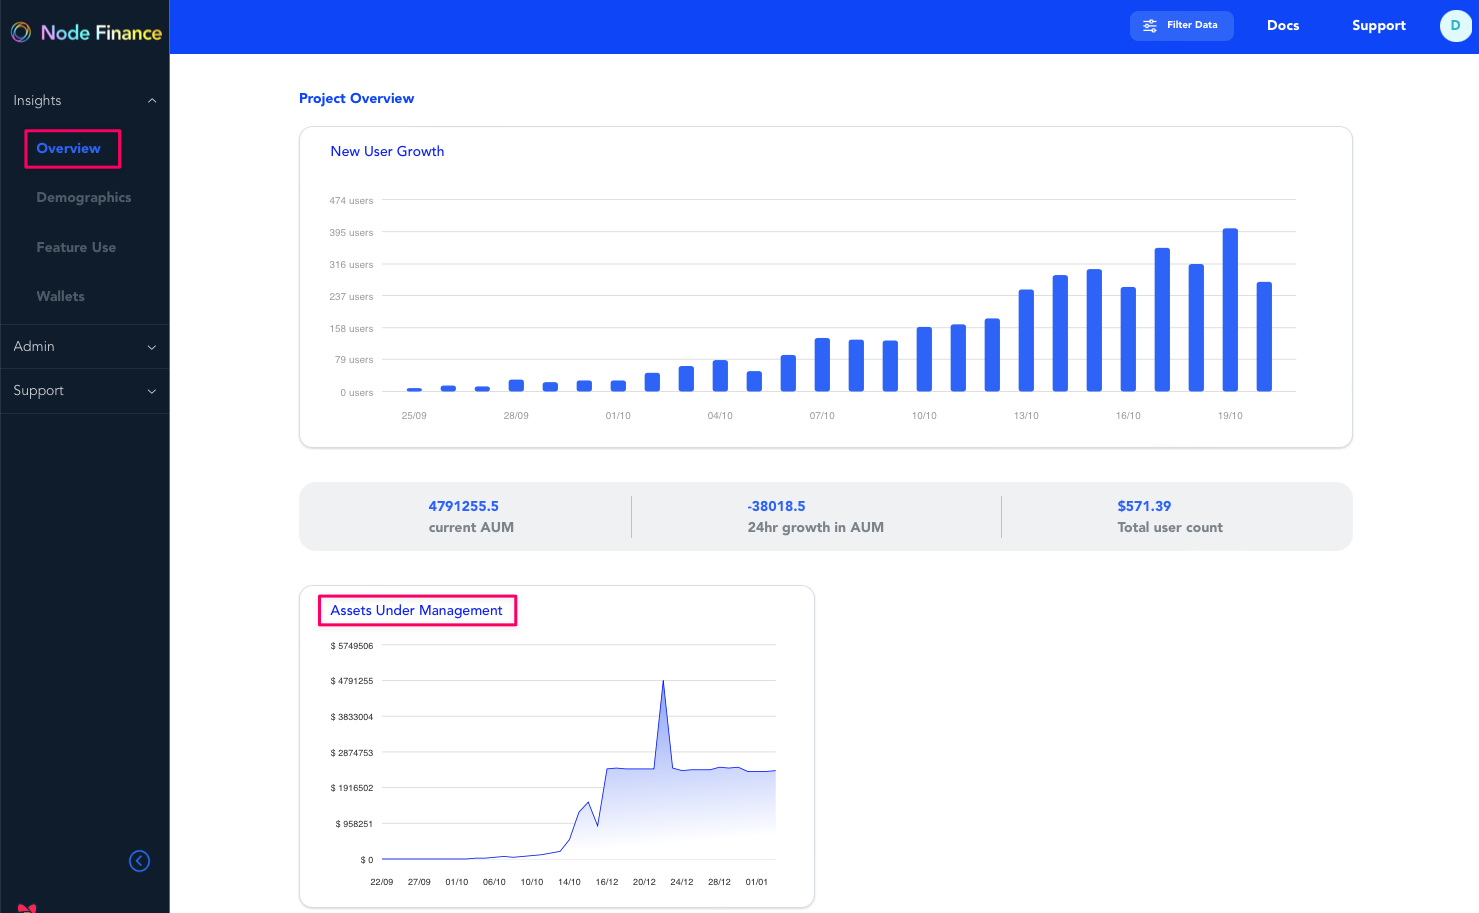Collapse the Insights section chevron
1479x913 pixels.
(152, 101)
